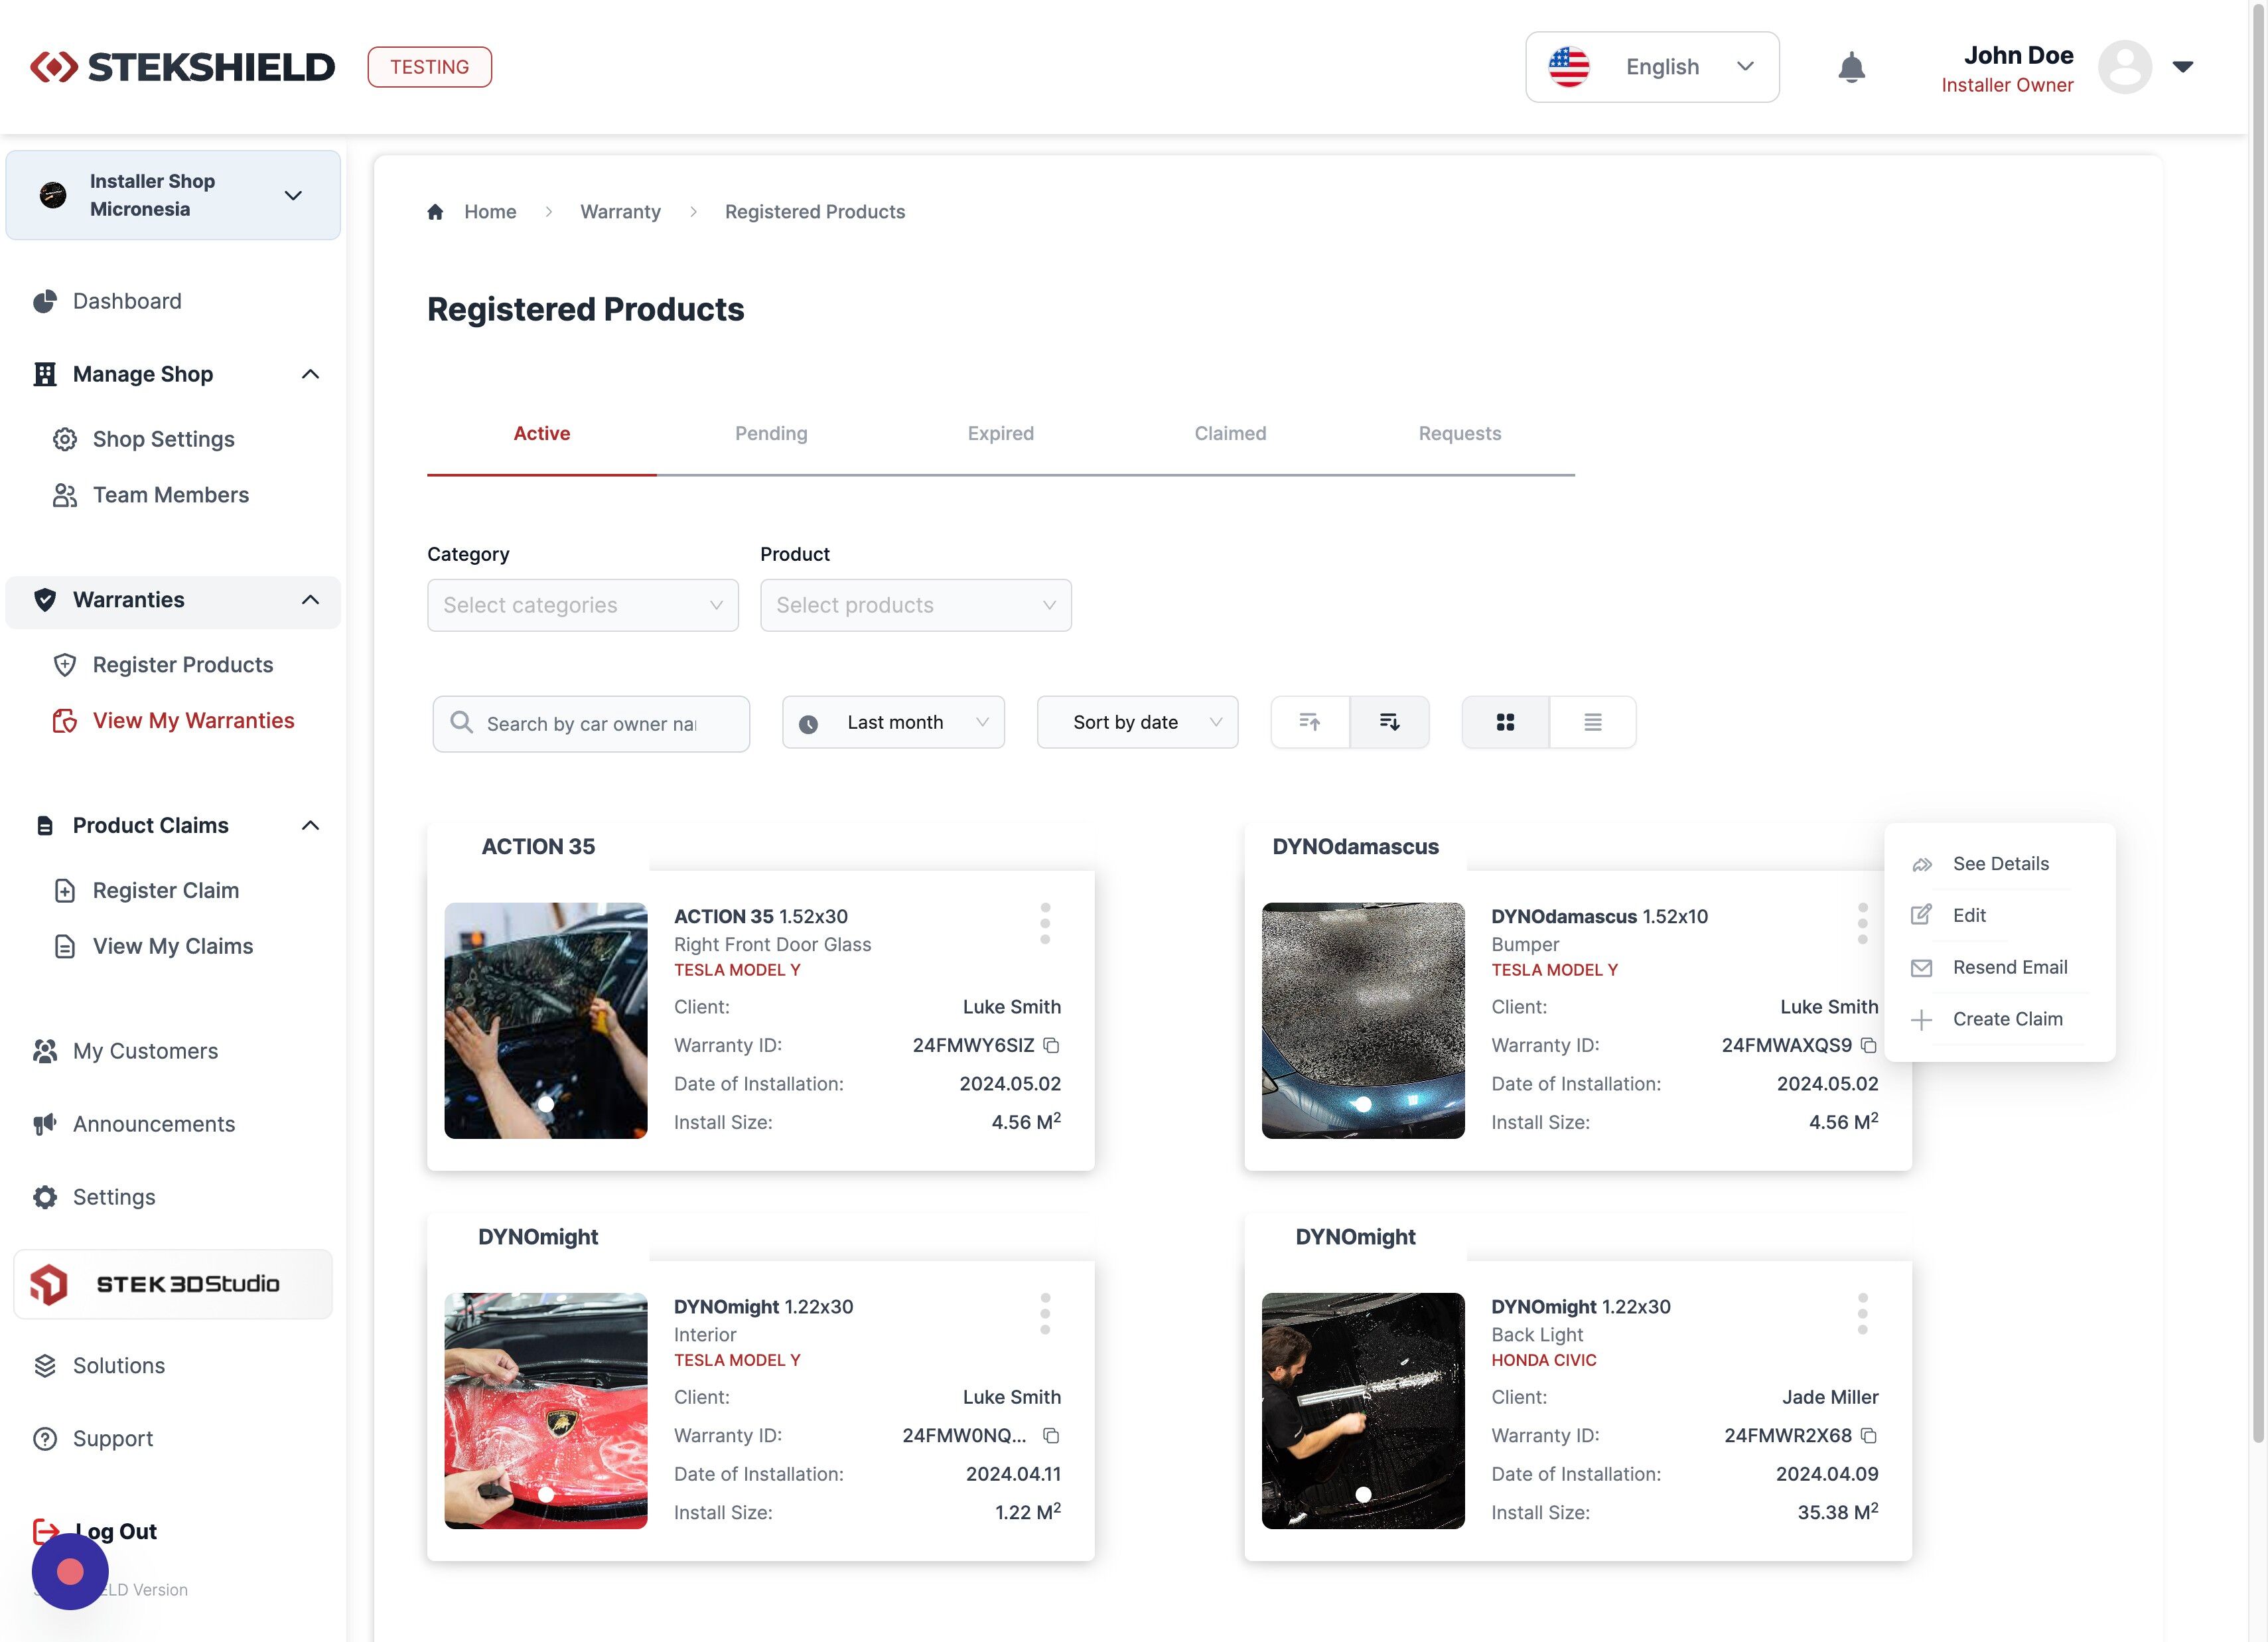
Task: Click the Warranty breadcrumb link
Action: coord(620,212)
